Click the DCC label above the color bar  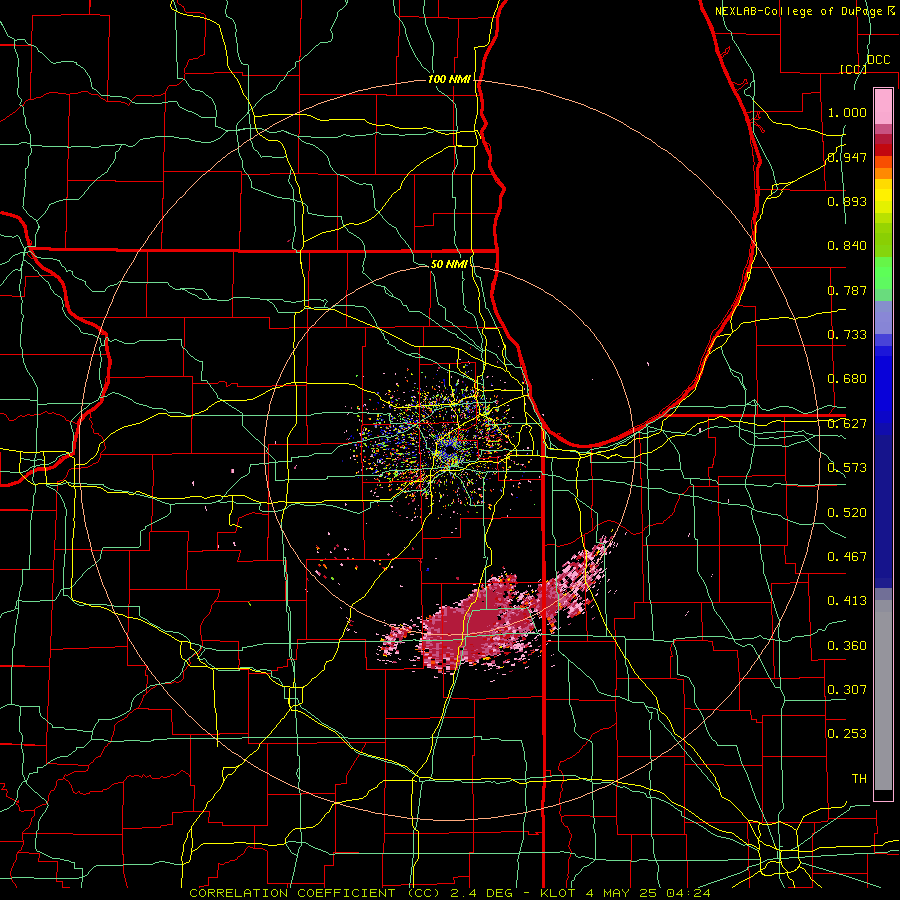tap(878, 60)
